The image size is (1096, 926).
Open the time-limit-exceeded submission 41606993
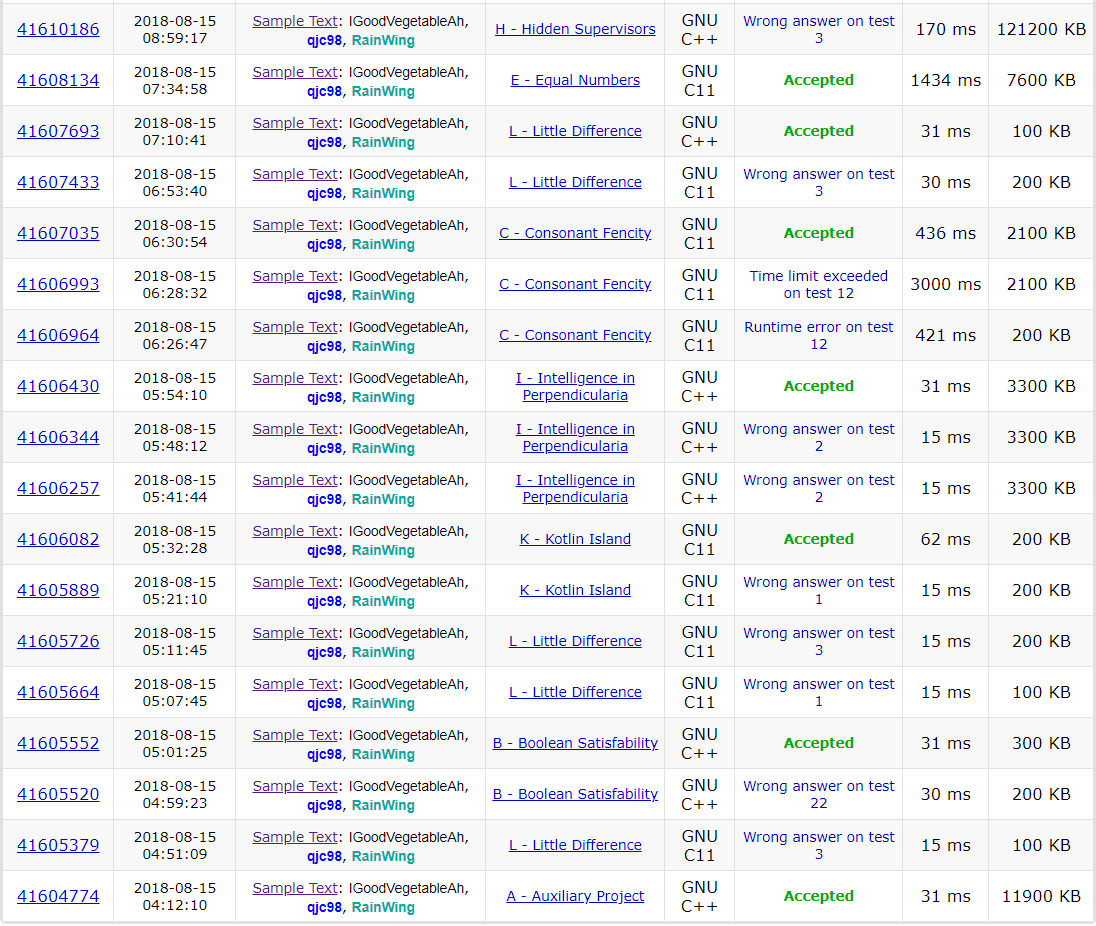(x=58, y=284)
